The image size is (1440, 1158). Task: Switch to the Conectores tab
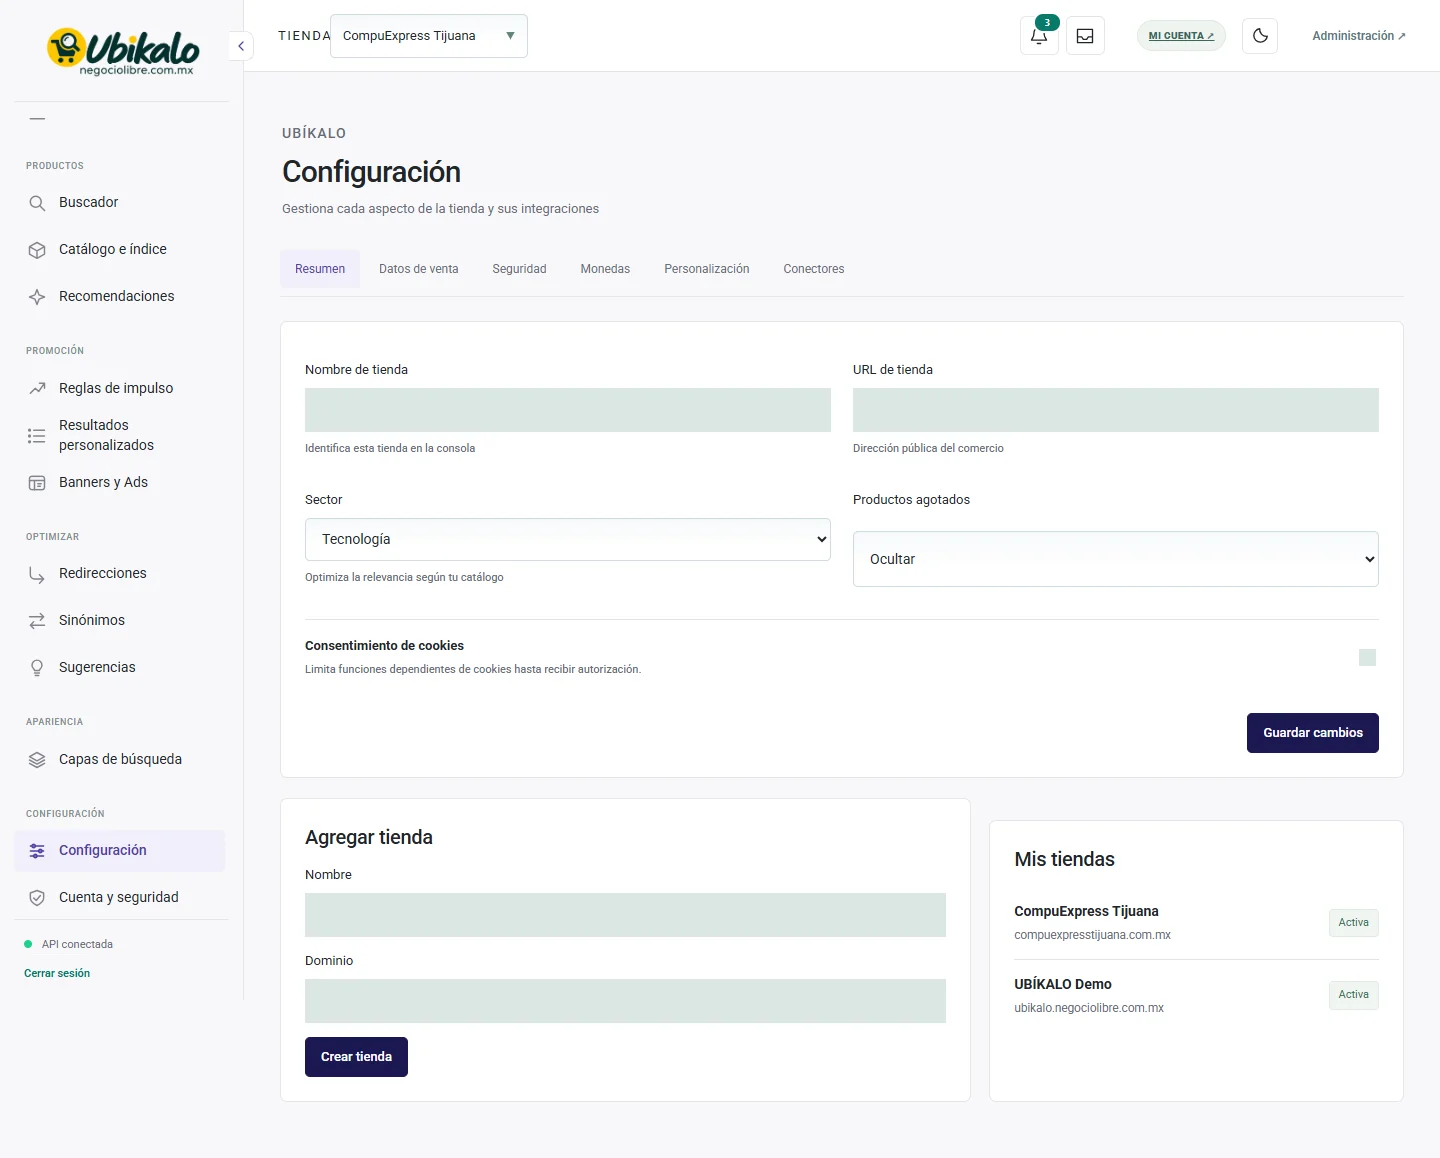(813, 269)
